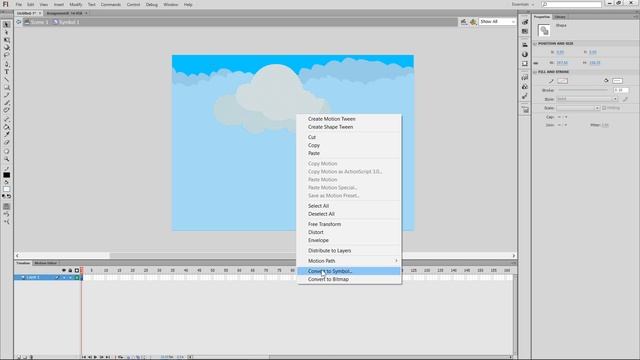Open the Swatches panel icon
This screenshot has height=360, width=640.
pos(525,31)
